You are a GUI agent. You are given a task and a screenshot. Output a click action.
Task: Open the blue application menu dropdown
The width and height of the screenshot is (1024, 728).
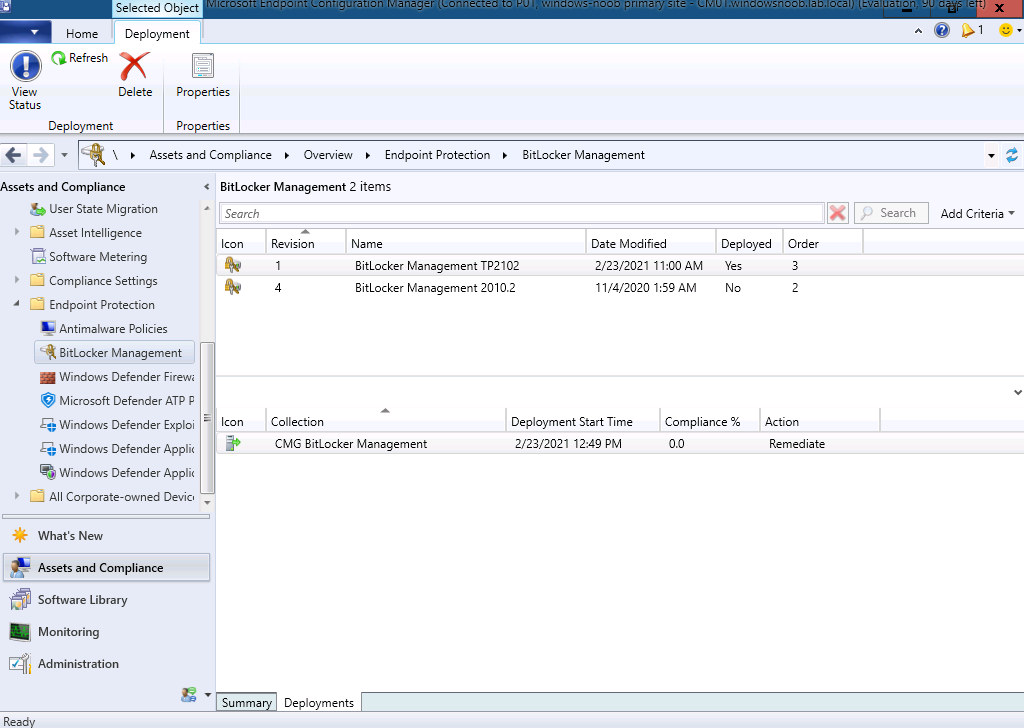pyautogui.click(x=26, y=31)
